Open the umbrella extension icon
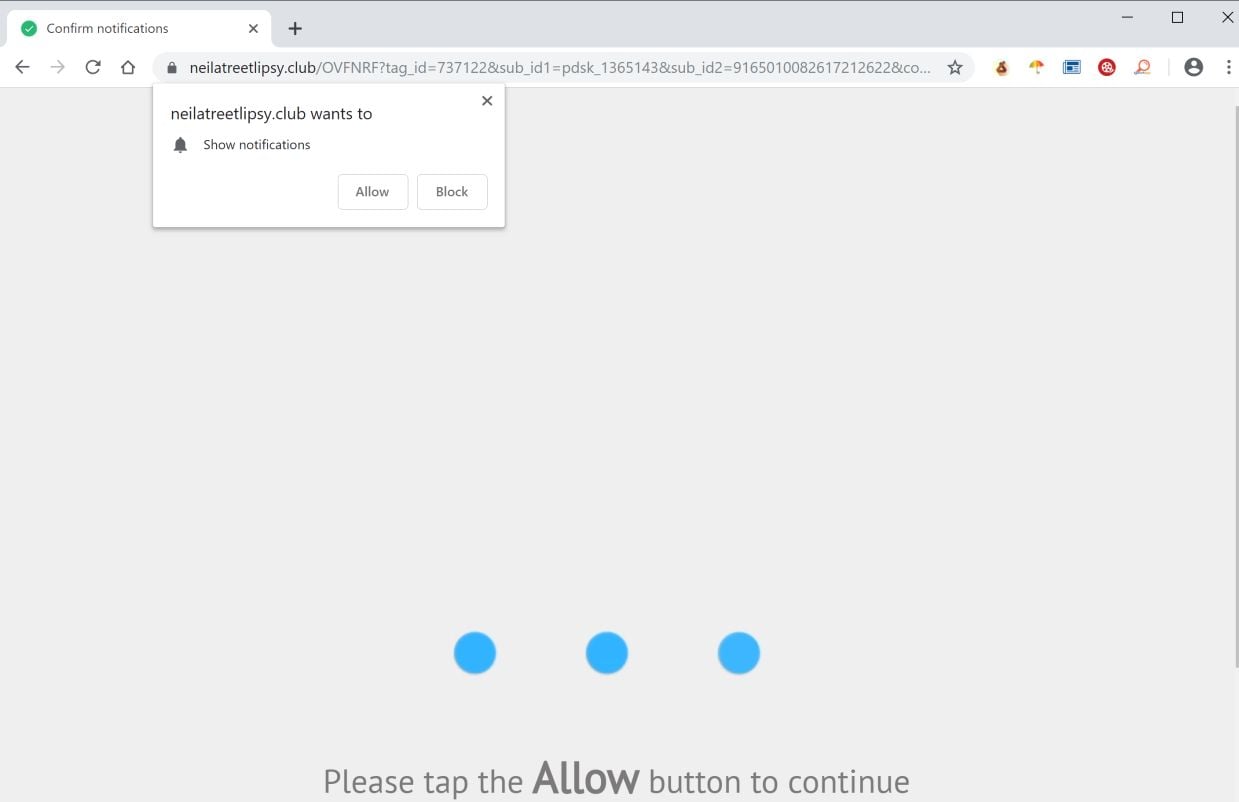 pyautogui.click(x=1037, y=68)
